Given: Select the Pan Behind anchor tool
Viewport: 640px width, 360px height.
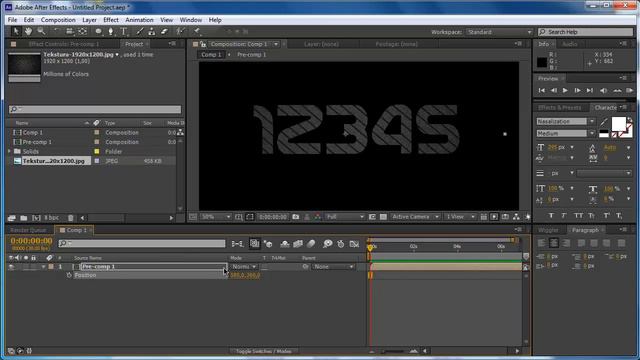Looking at the screenshot, I should (83, 31).
